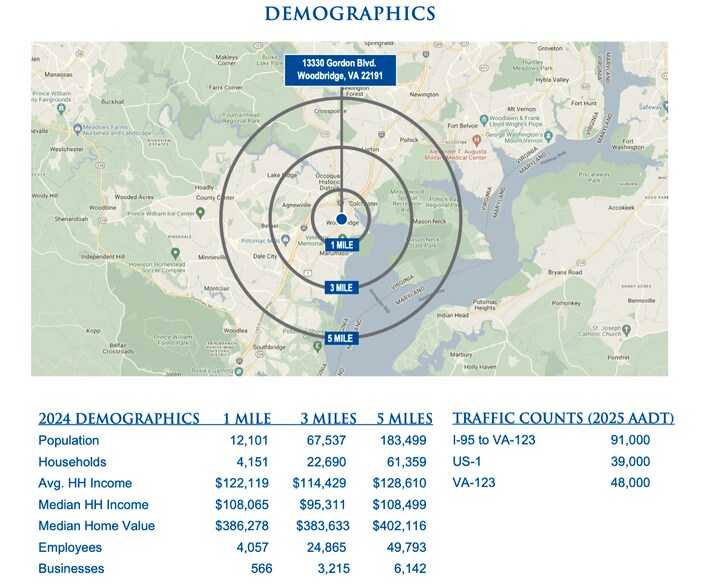
Task: Click the 5 MILE radius label
Action: [342, 338]
